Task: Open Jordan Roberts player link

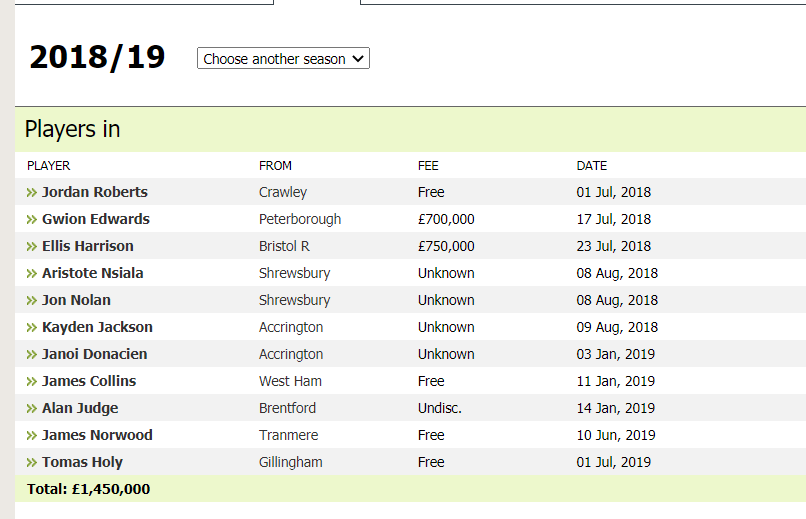Action: tap(95, 192)
